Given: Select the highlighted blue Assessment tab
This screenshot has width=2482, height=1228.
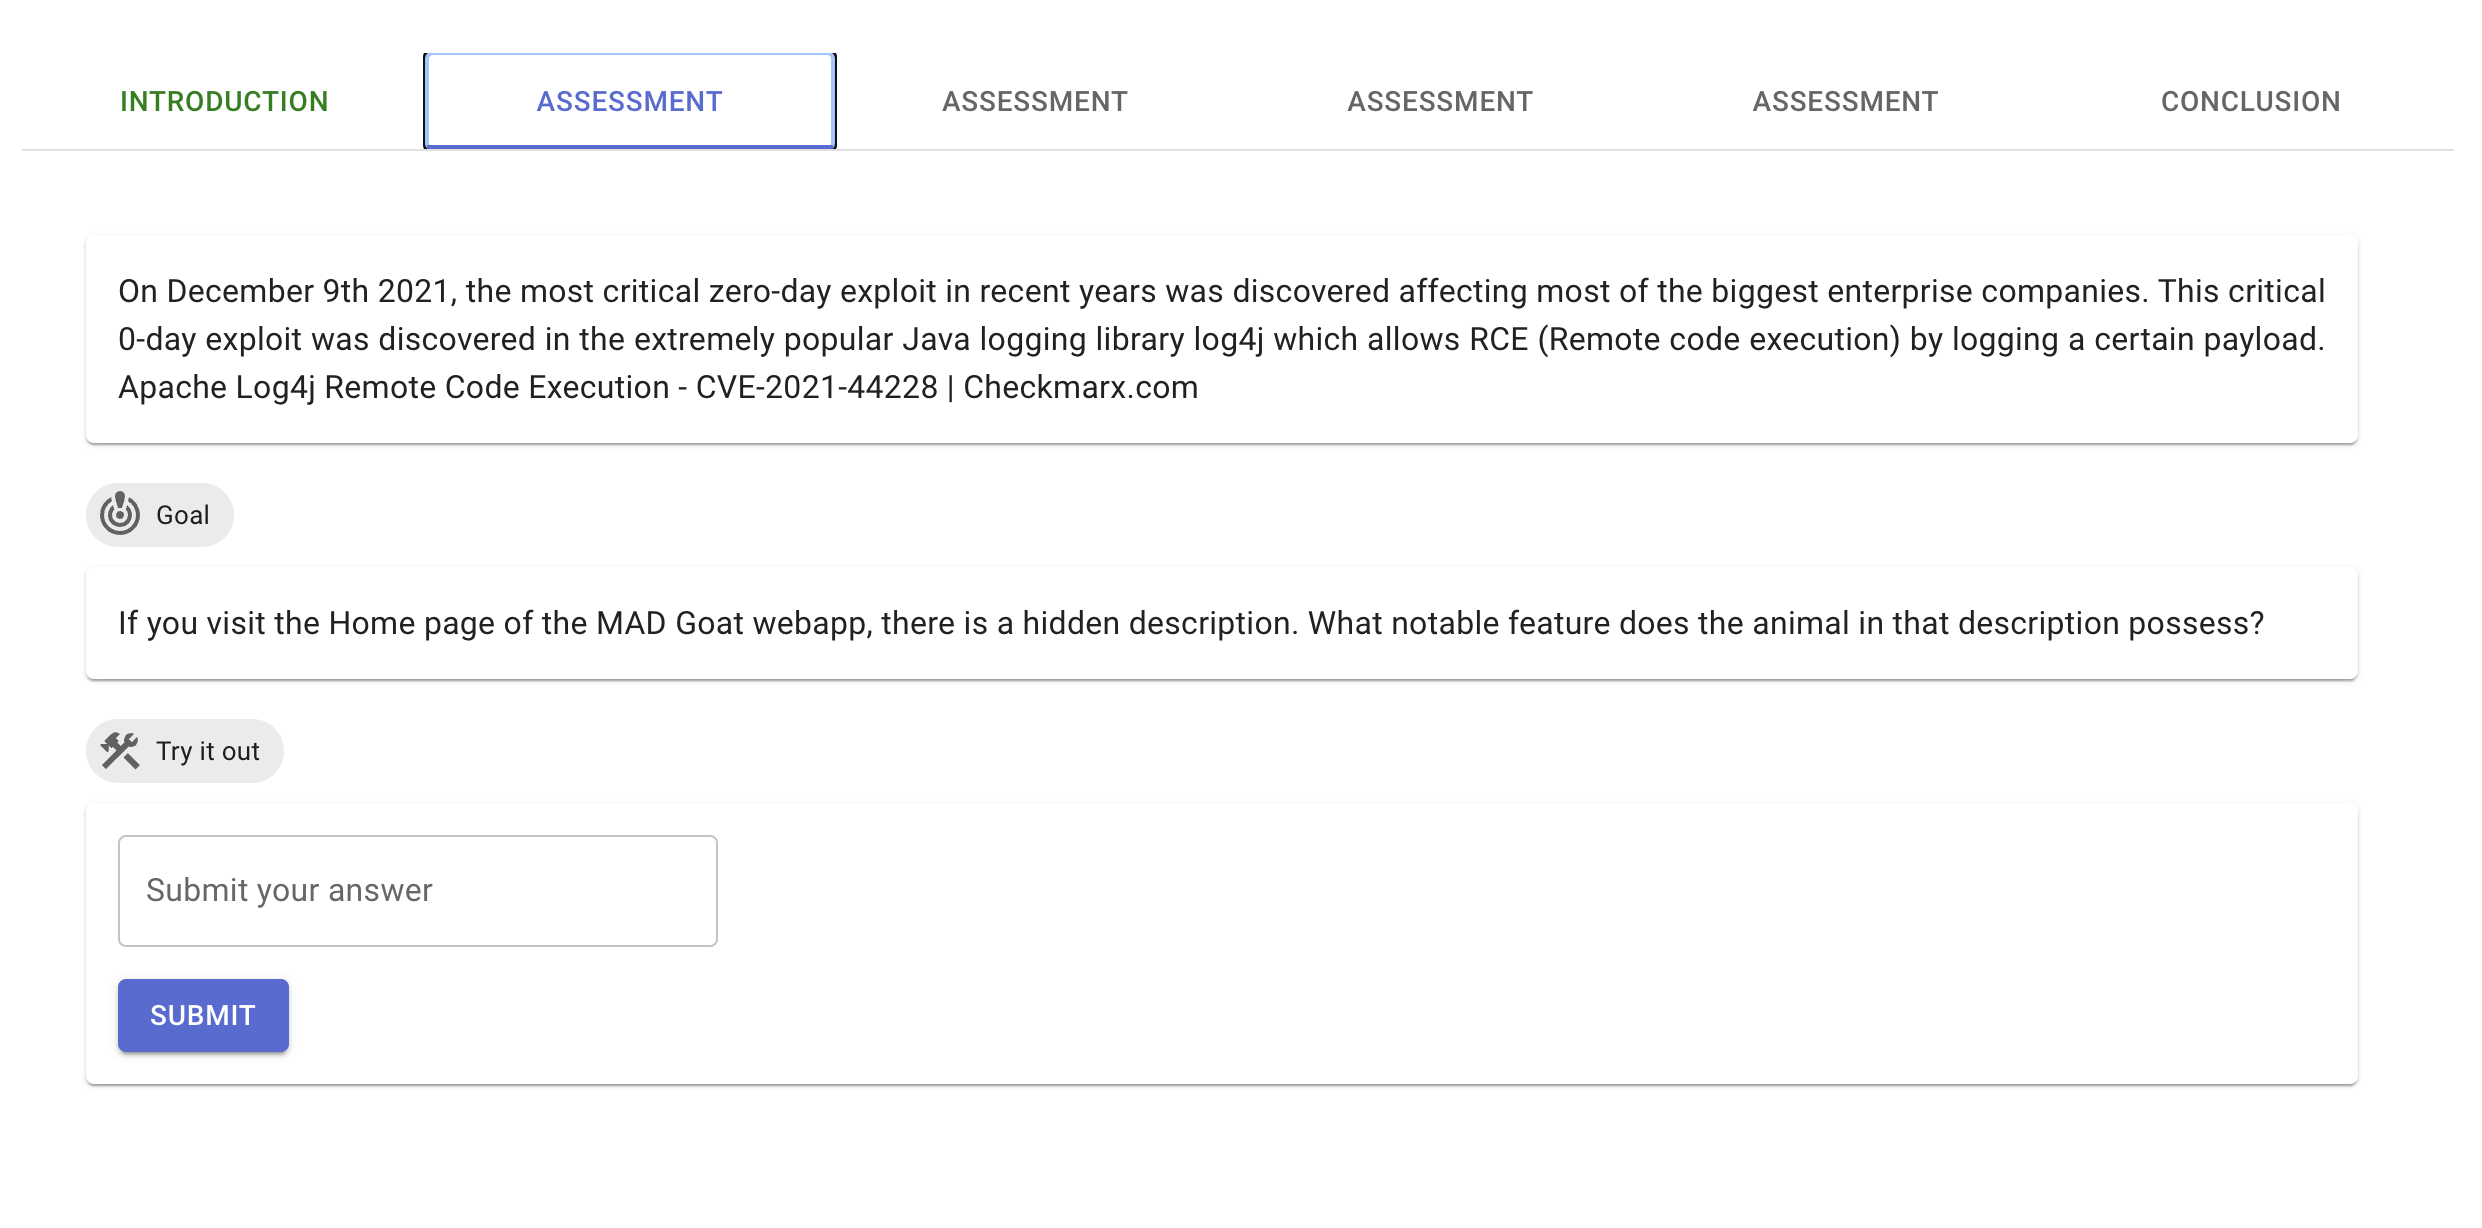Looking at the screenshot, I should coord(630,101).
